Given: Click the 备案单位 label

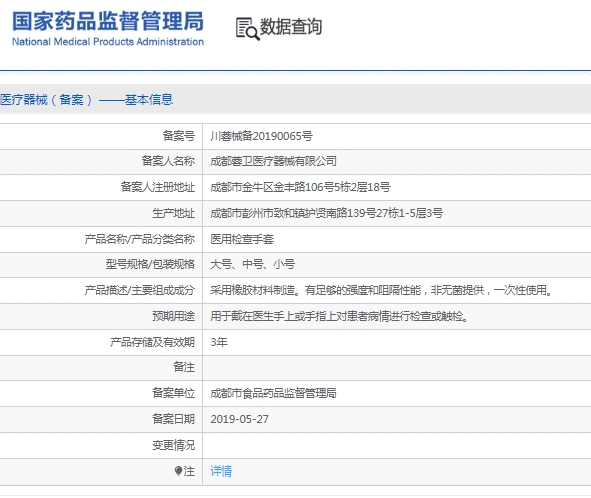Looking at the screenshot, I should tap(173, 394).
